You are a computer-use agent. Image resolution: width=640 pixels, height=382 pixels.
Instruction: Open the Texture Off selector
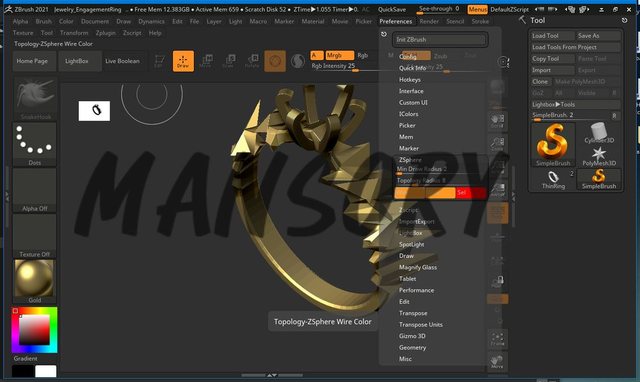tap(35, 236)
